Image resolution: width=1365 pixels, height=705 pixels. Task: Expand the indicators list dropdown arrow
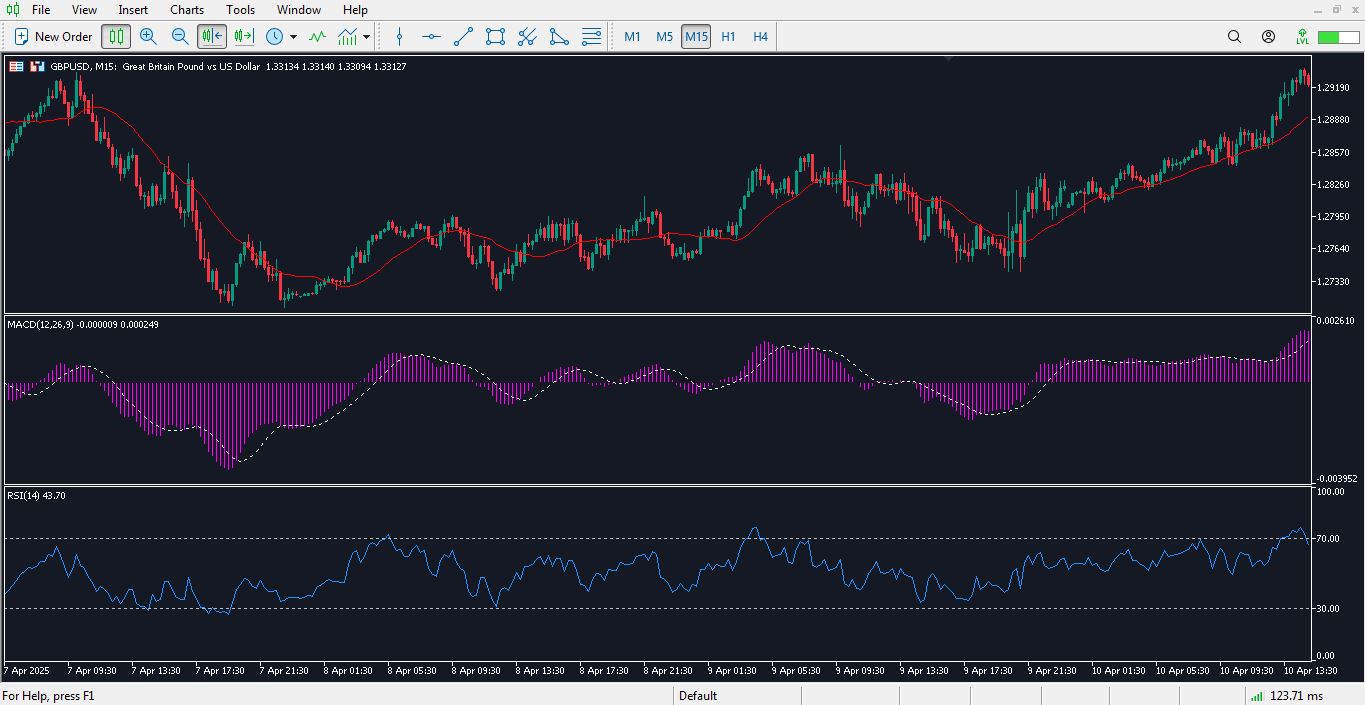tap(367, 37)
